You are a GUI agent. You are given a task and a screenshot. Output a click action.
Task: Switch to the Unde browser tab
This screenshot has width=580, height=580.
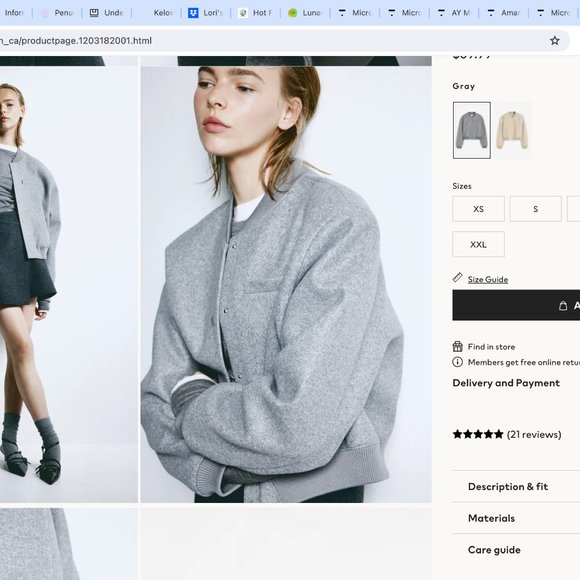pyautogui.click(x=107, y=13)
